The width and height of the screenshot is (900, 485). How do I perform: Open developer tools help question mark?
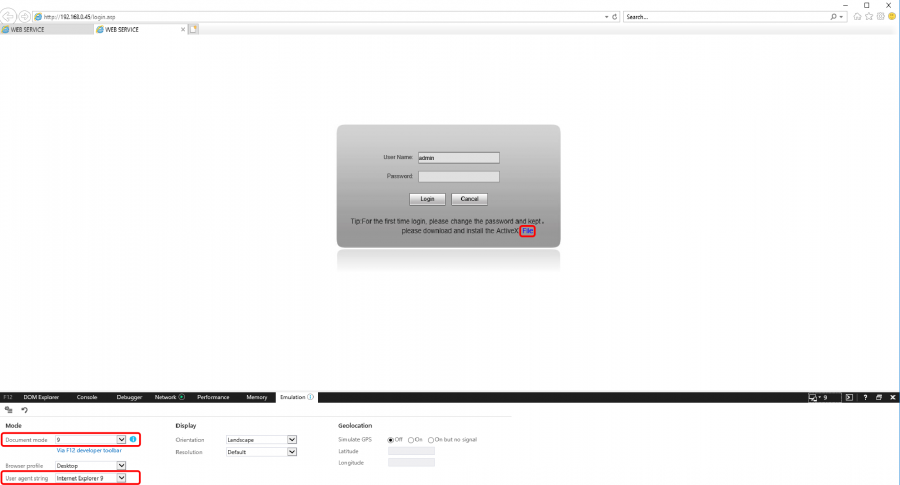click(865, 397)
